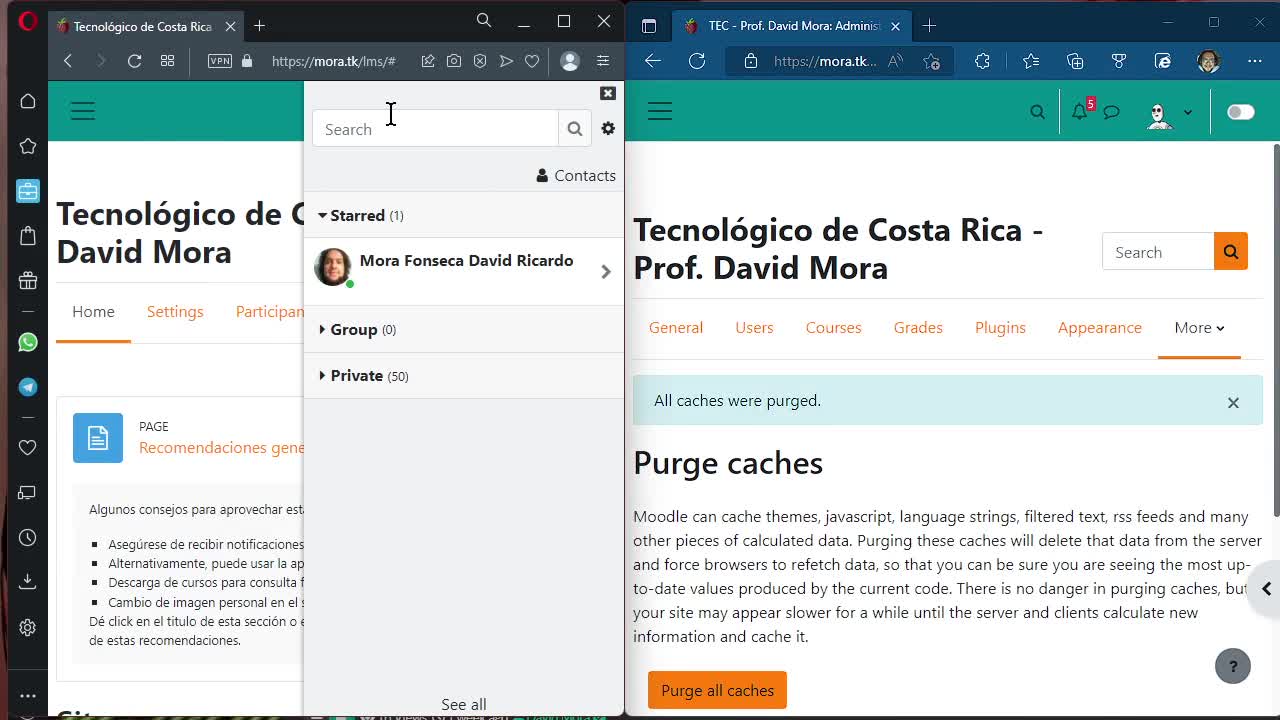Open Edge Internet Explorer mode icon
The height and width of the screenshot is (720, 1280).
click(1163, 61)
